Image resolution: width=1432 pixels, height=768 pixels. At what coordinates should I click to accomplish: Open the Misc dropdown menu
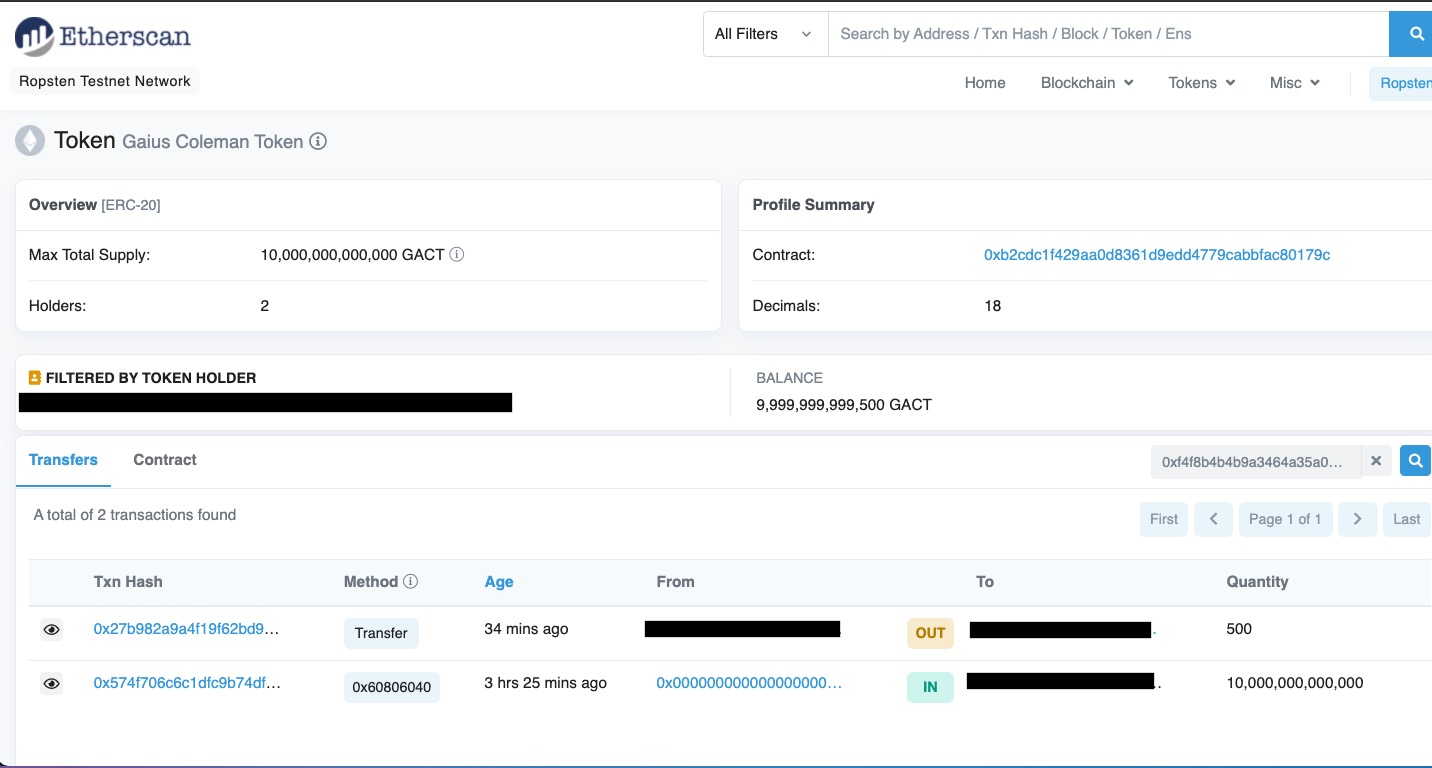tap(1294, 83)
